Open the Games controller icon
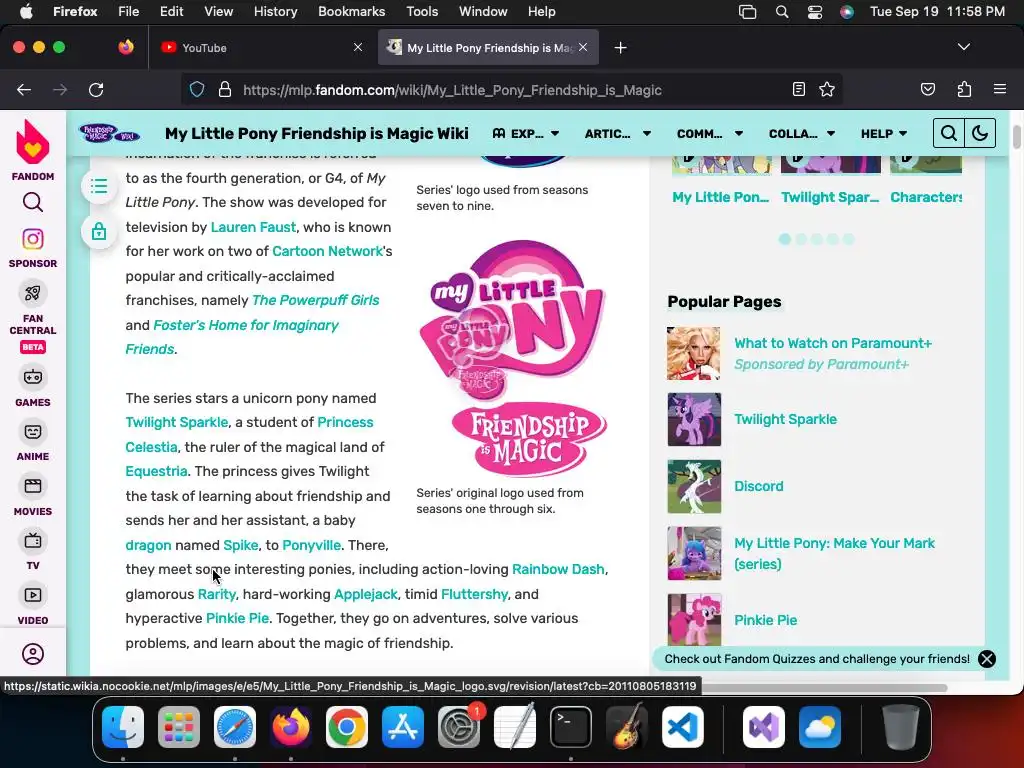The image size is (1024, 768). [33, 377]
